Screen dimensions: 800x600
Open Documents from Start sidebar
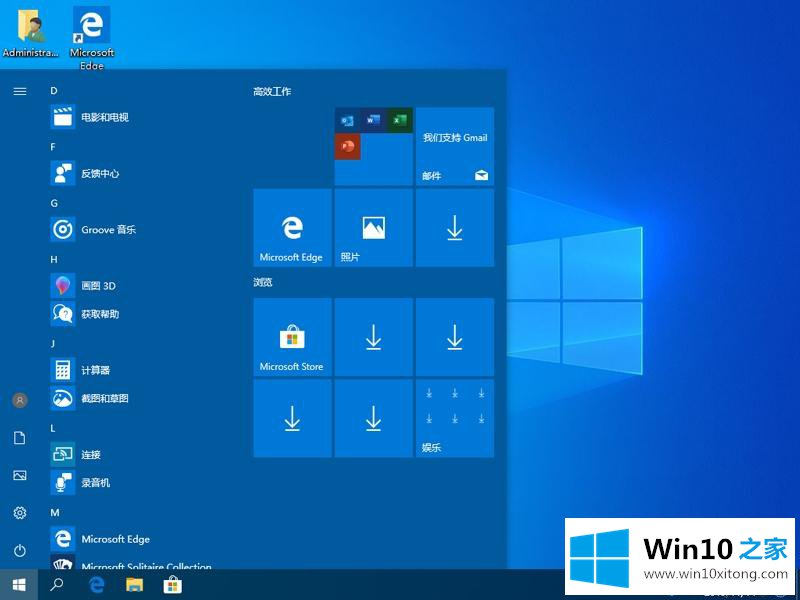point(19,438)
